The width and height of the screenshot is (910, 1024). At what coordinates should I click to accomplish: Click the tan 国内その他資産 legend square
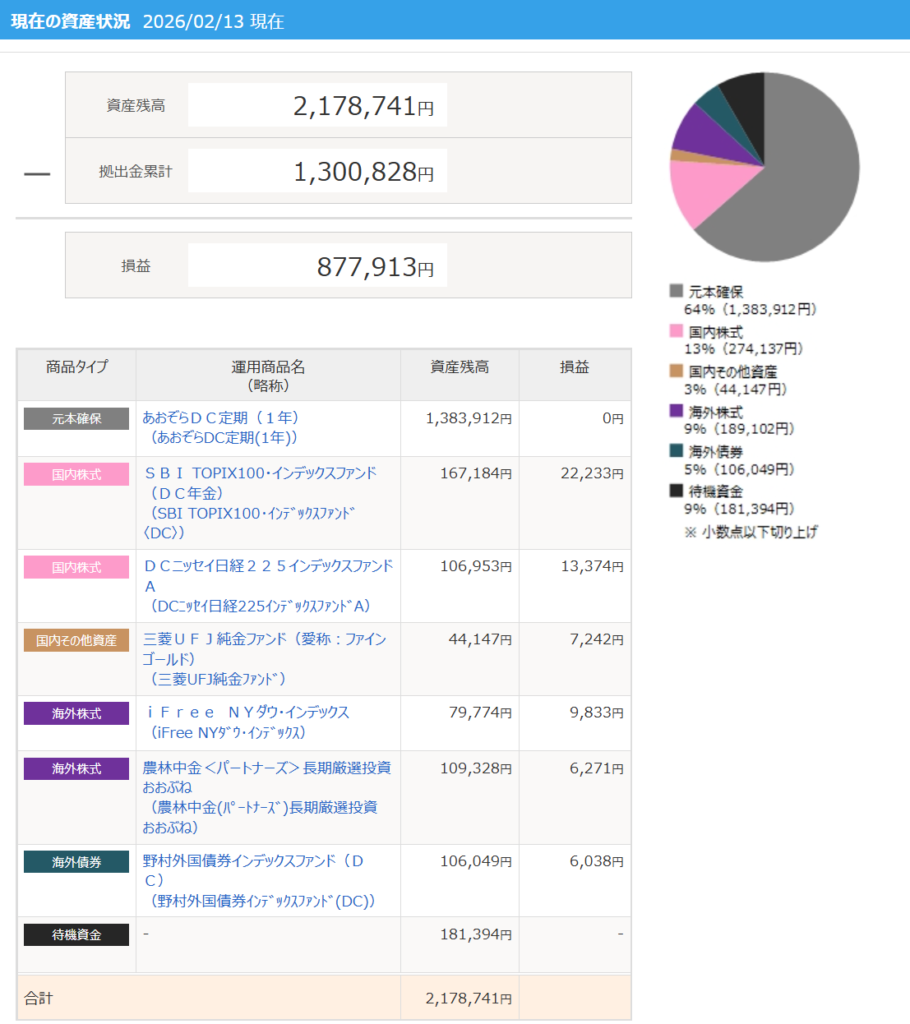[x=676, y=371]
